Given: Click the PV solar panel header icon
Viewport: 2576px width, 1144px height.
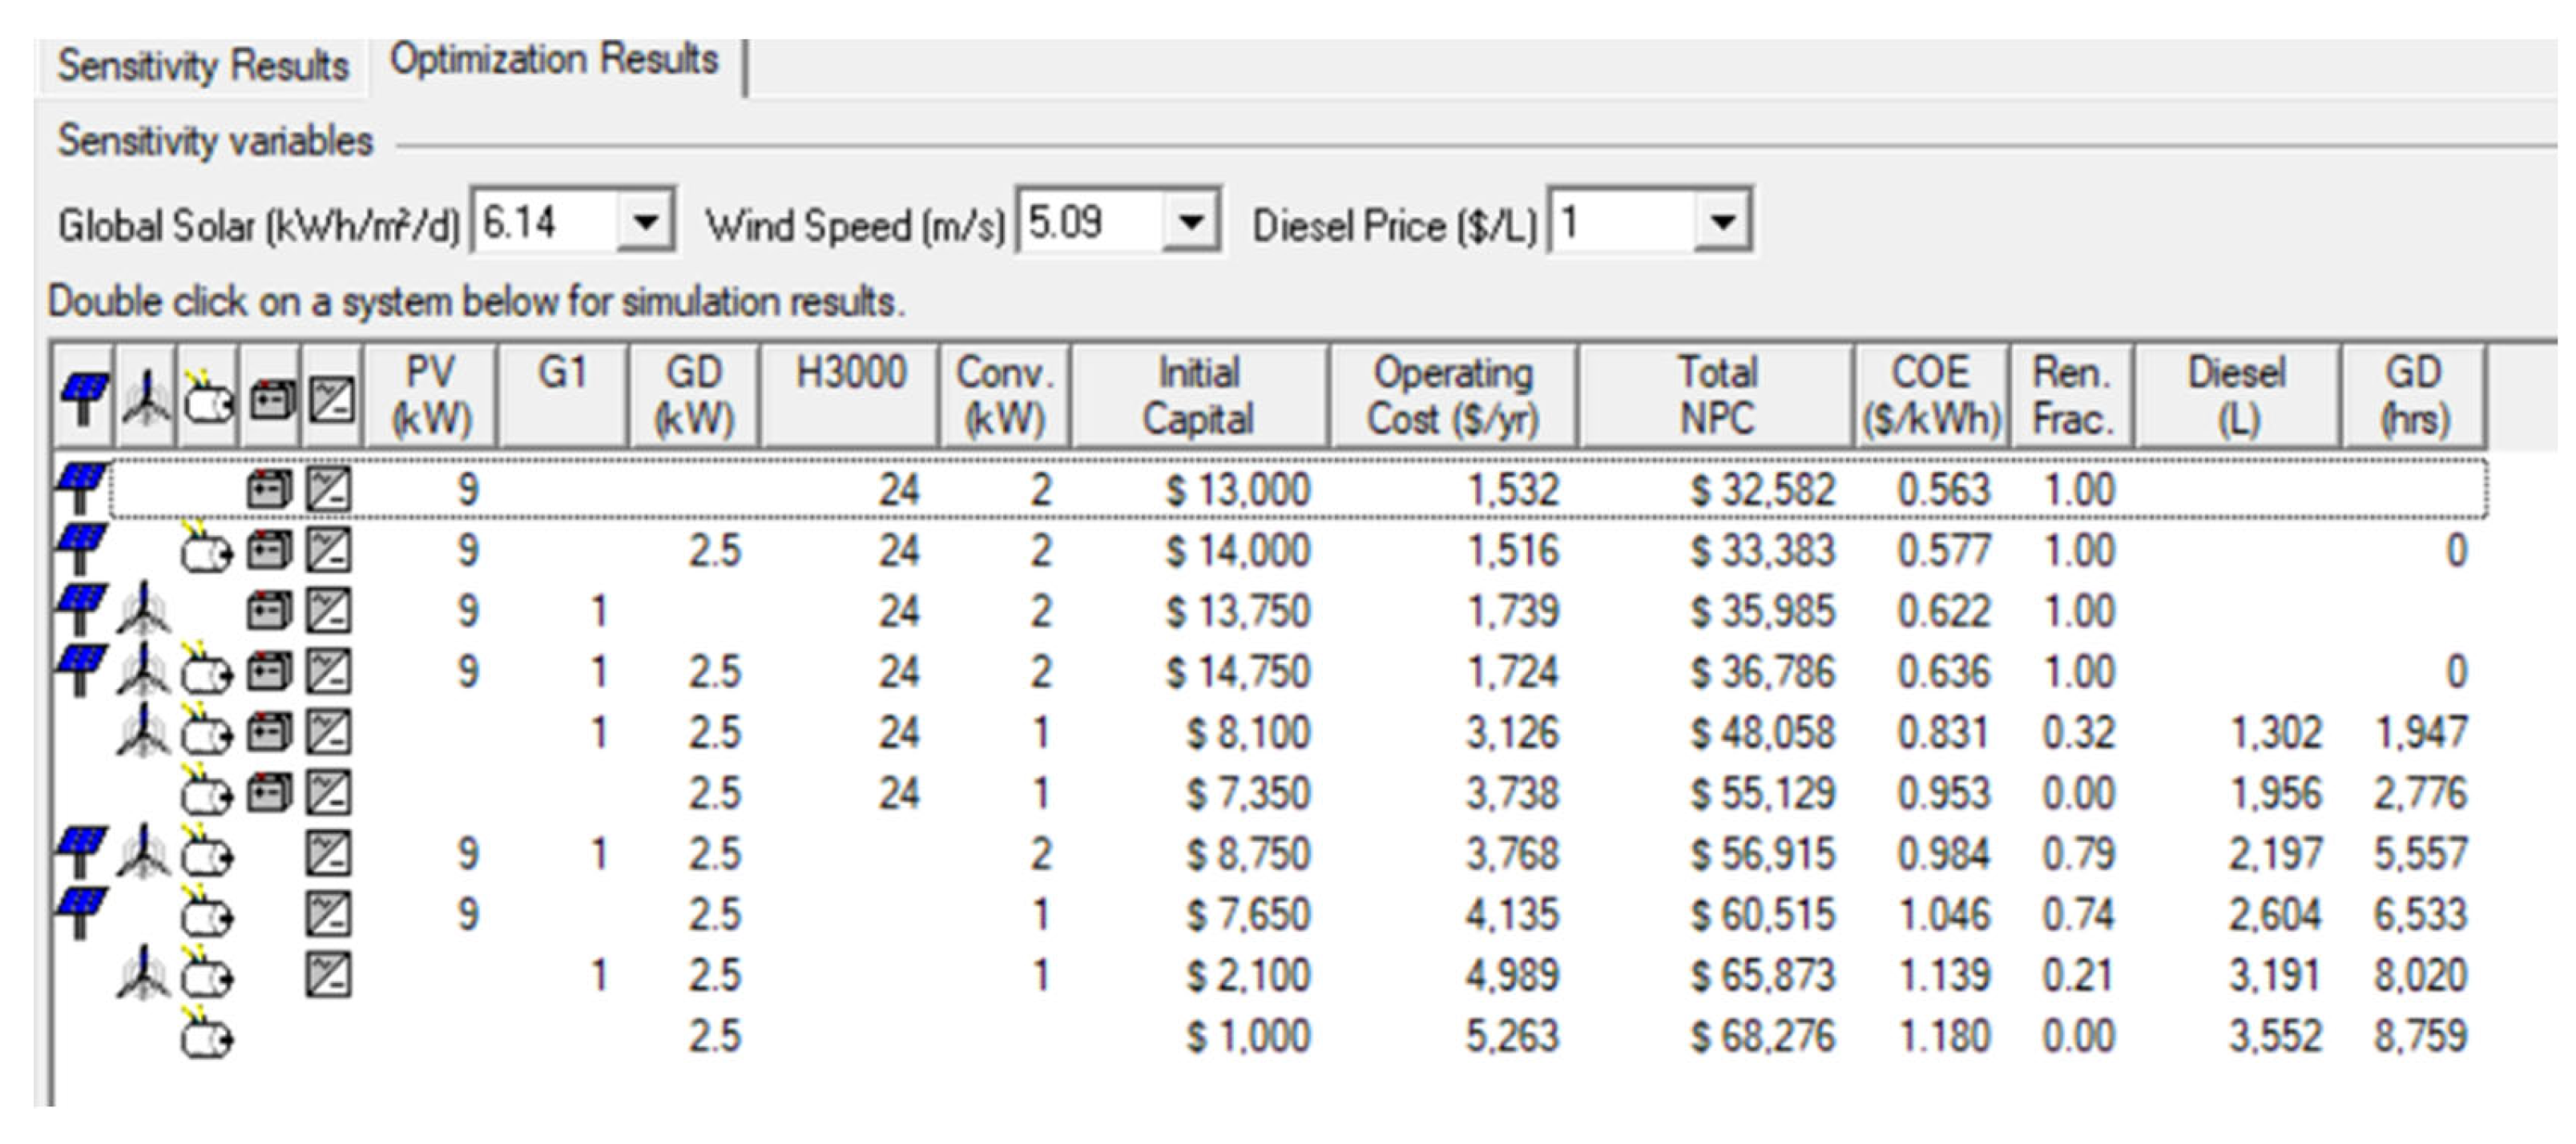Looking at the screenshot, I should [84, 397].
